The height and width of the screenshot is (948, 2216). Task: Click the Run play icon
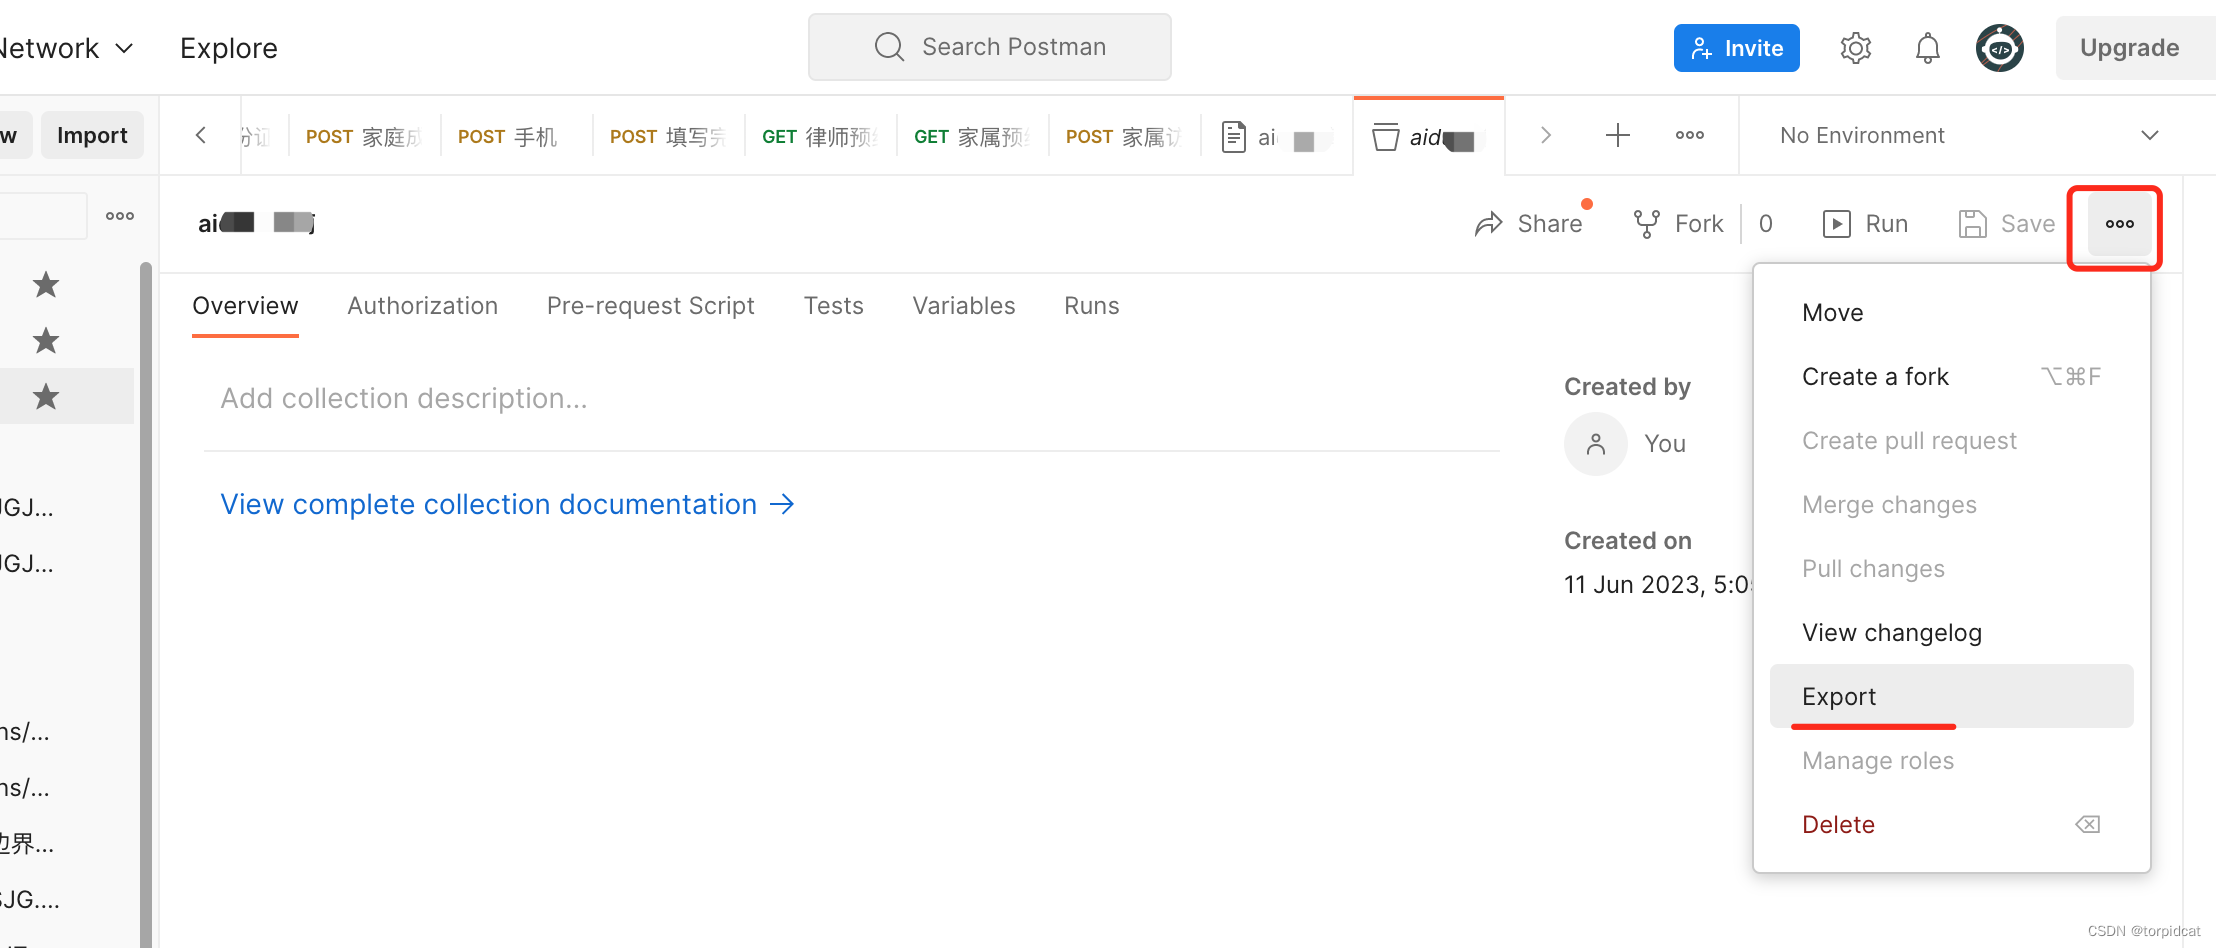pos(1836,224)
